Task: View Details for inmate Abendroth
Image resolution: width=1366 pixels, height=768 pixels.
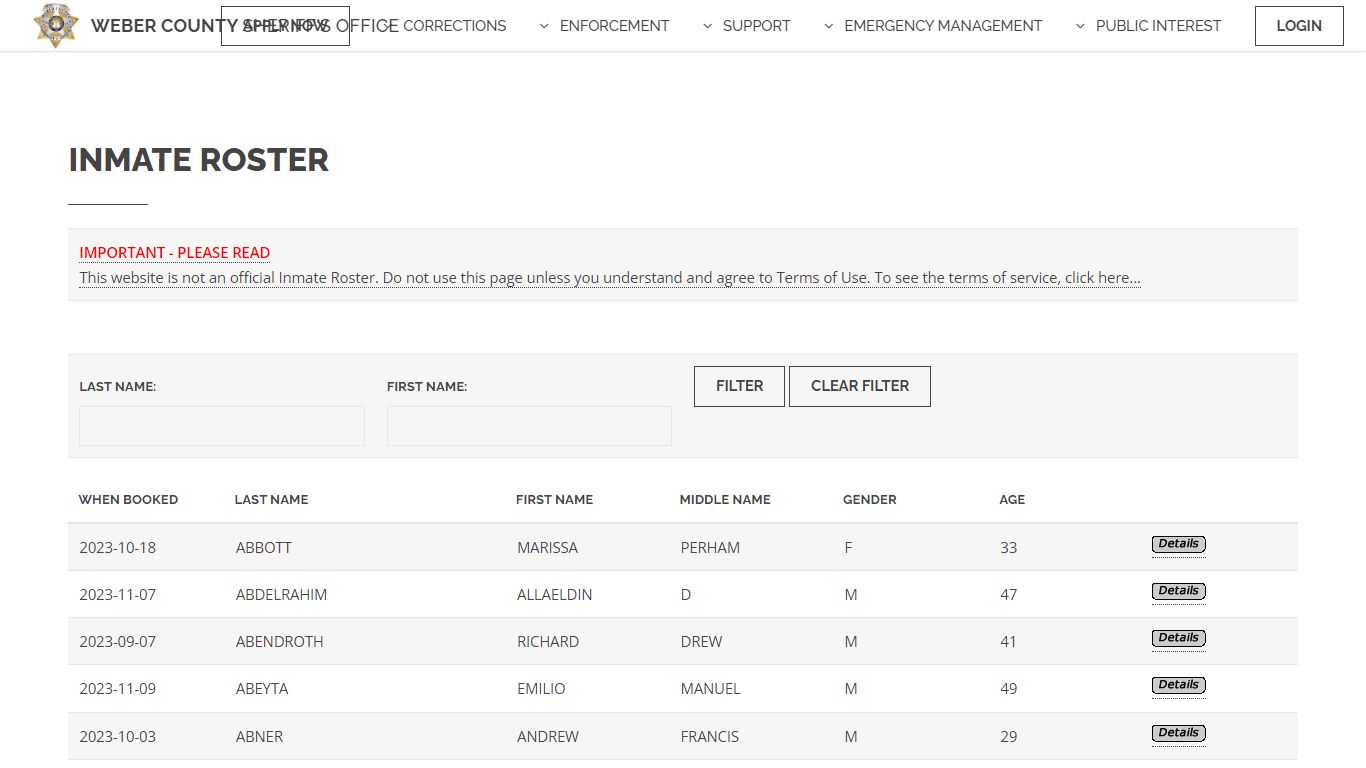Action: [1178, 638]
